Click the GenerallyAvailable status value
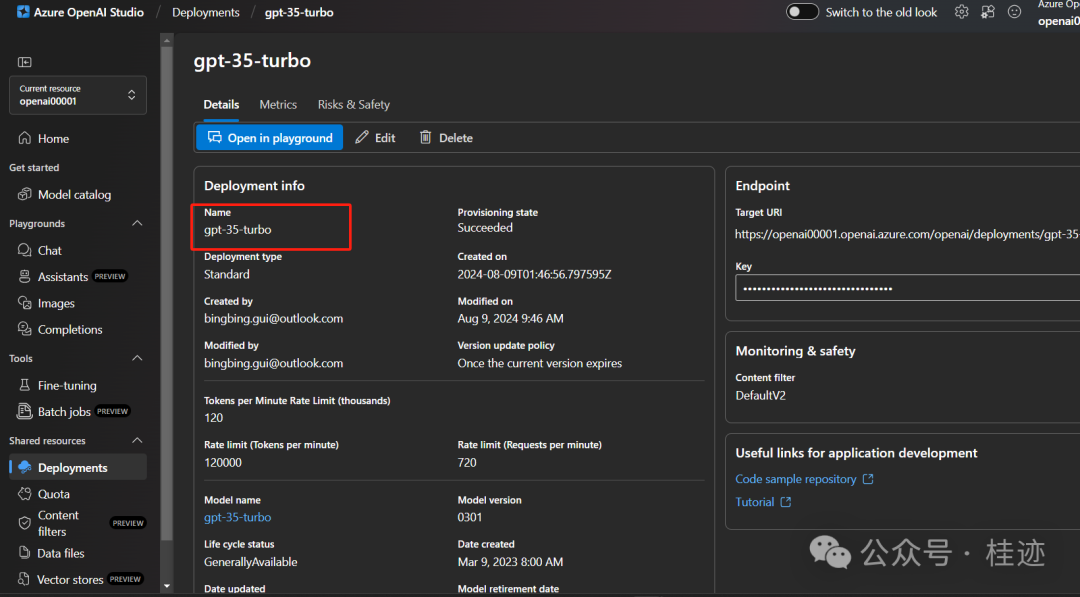1080x597 pixels. (x=251, y=562)
